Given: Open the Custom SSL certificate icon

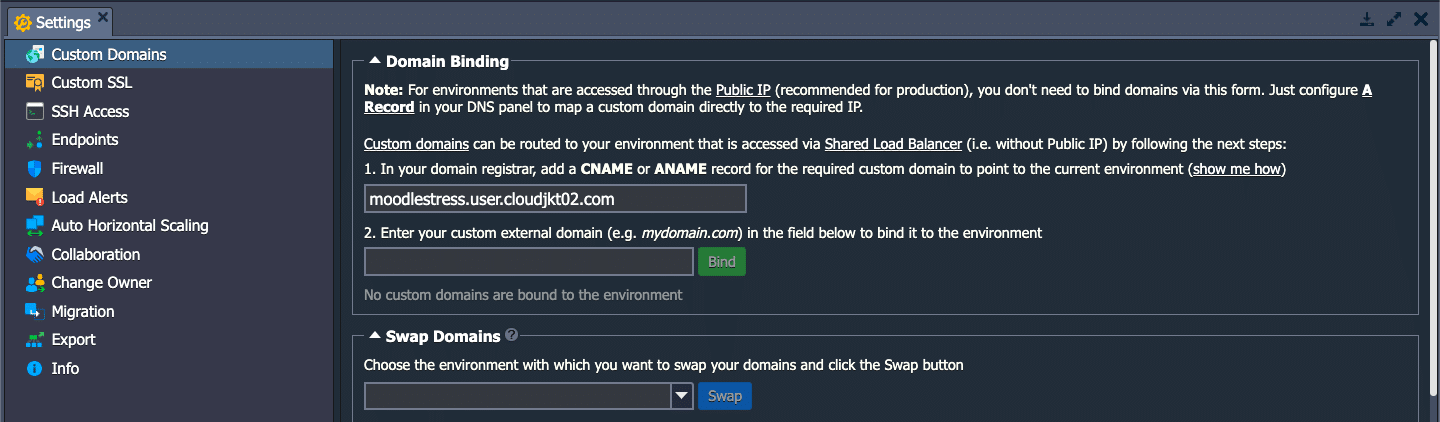Looking at the screenshot, I should (x=35, y=83).
